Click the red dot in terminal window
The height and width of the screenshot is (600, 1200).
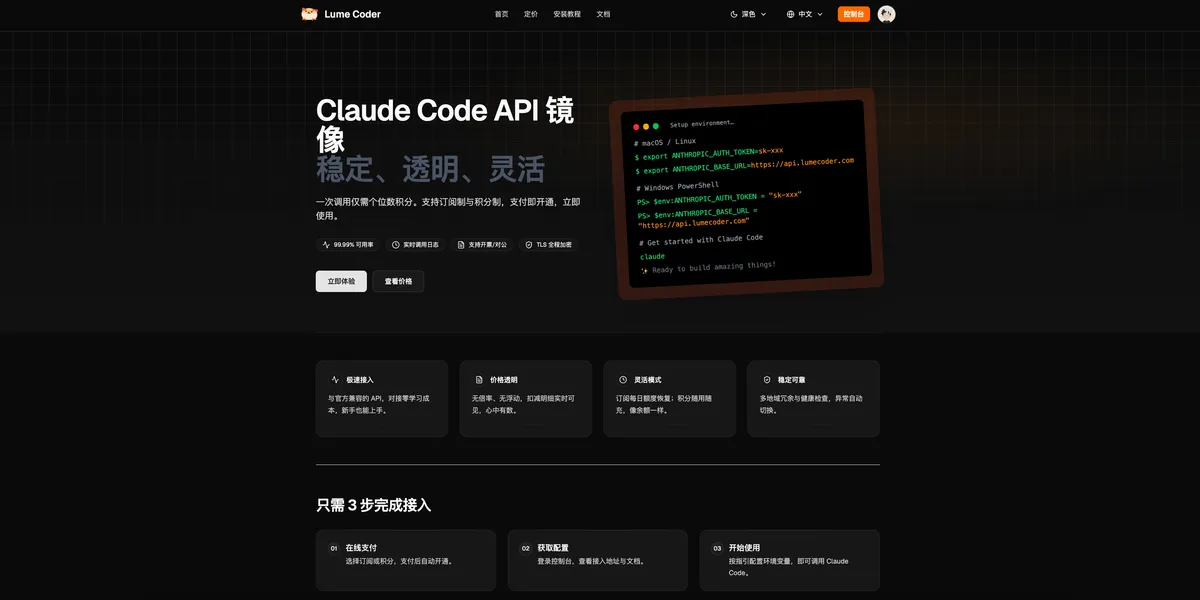(x=636, y=127)
